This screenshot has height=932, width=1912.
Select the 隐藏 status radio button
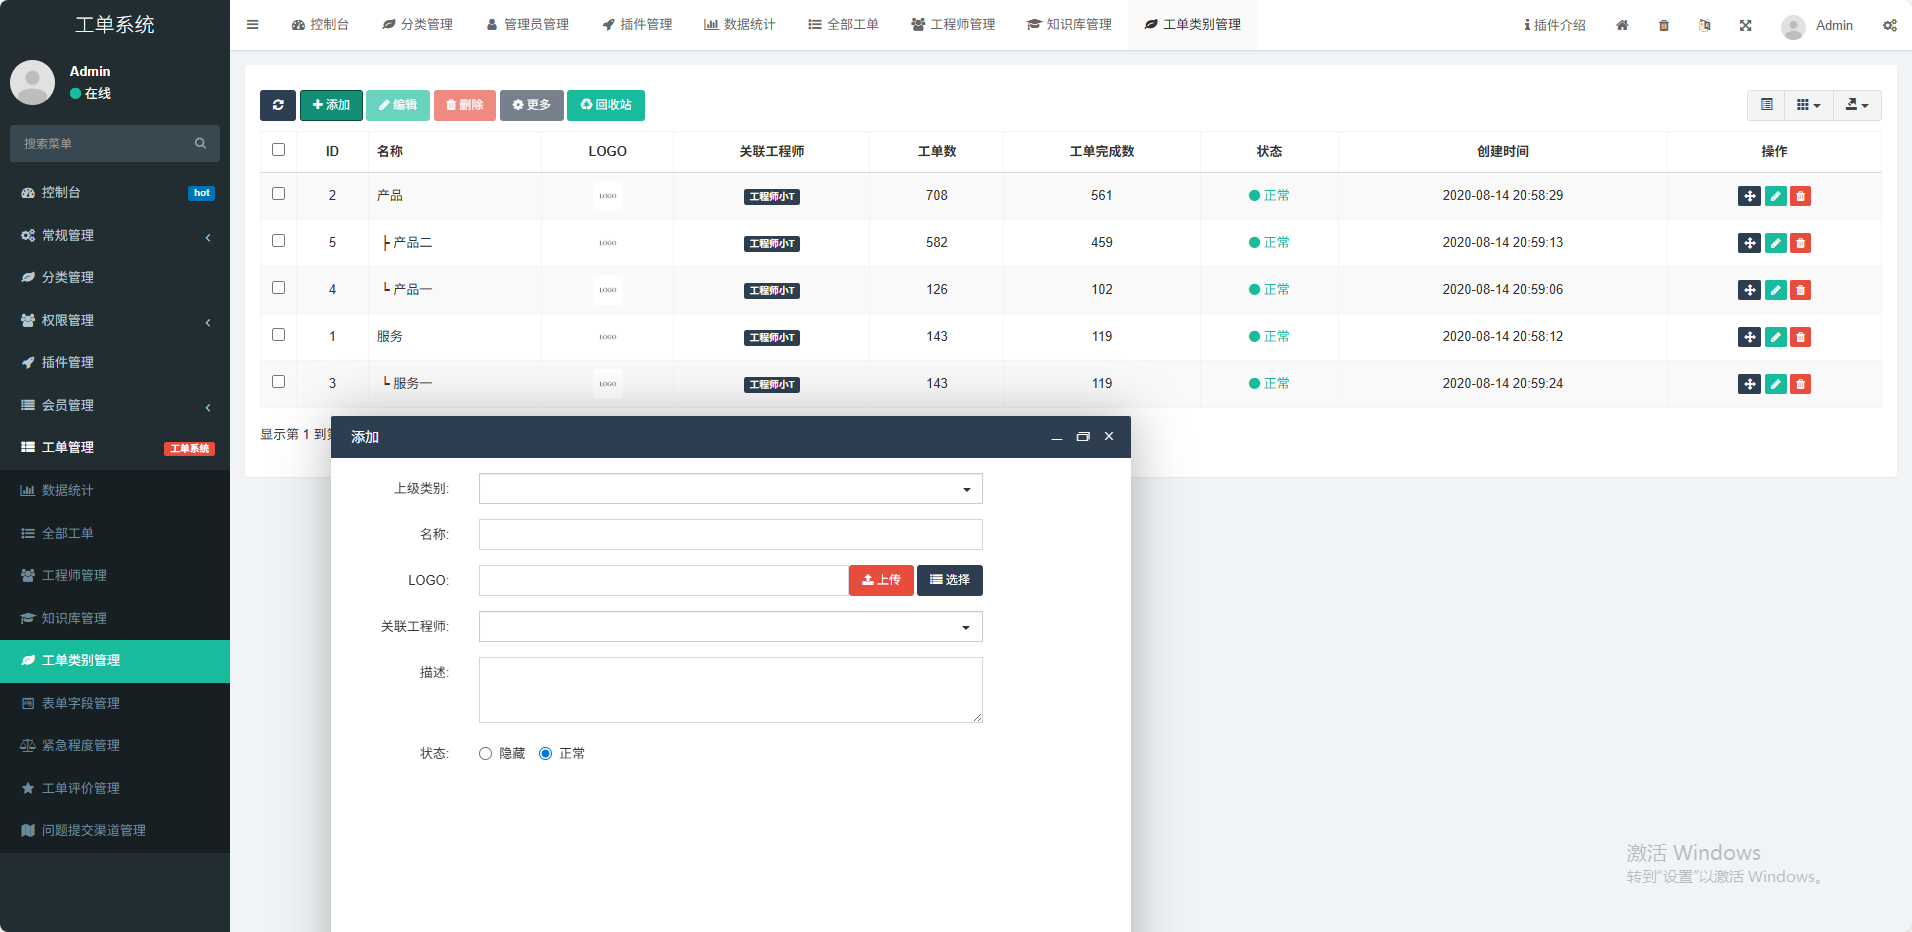pos(486,754)
